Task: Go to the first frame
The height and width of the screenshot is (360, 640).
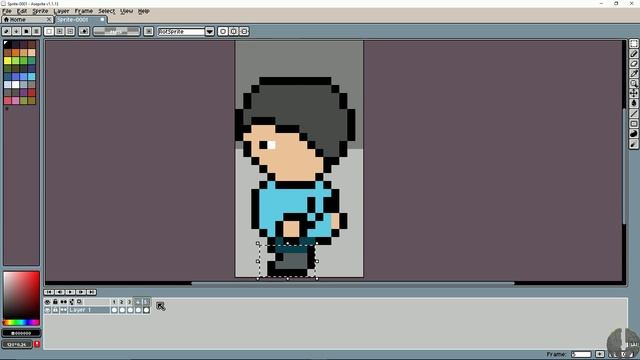Action: [49, 292]
